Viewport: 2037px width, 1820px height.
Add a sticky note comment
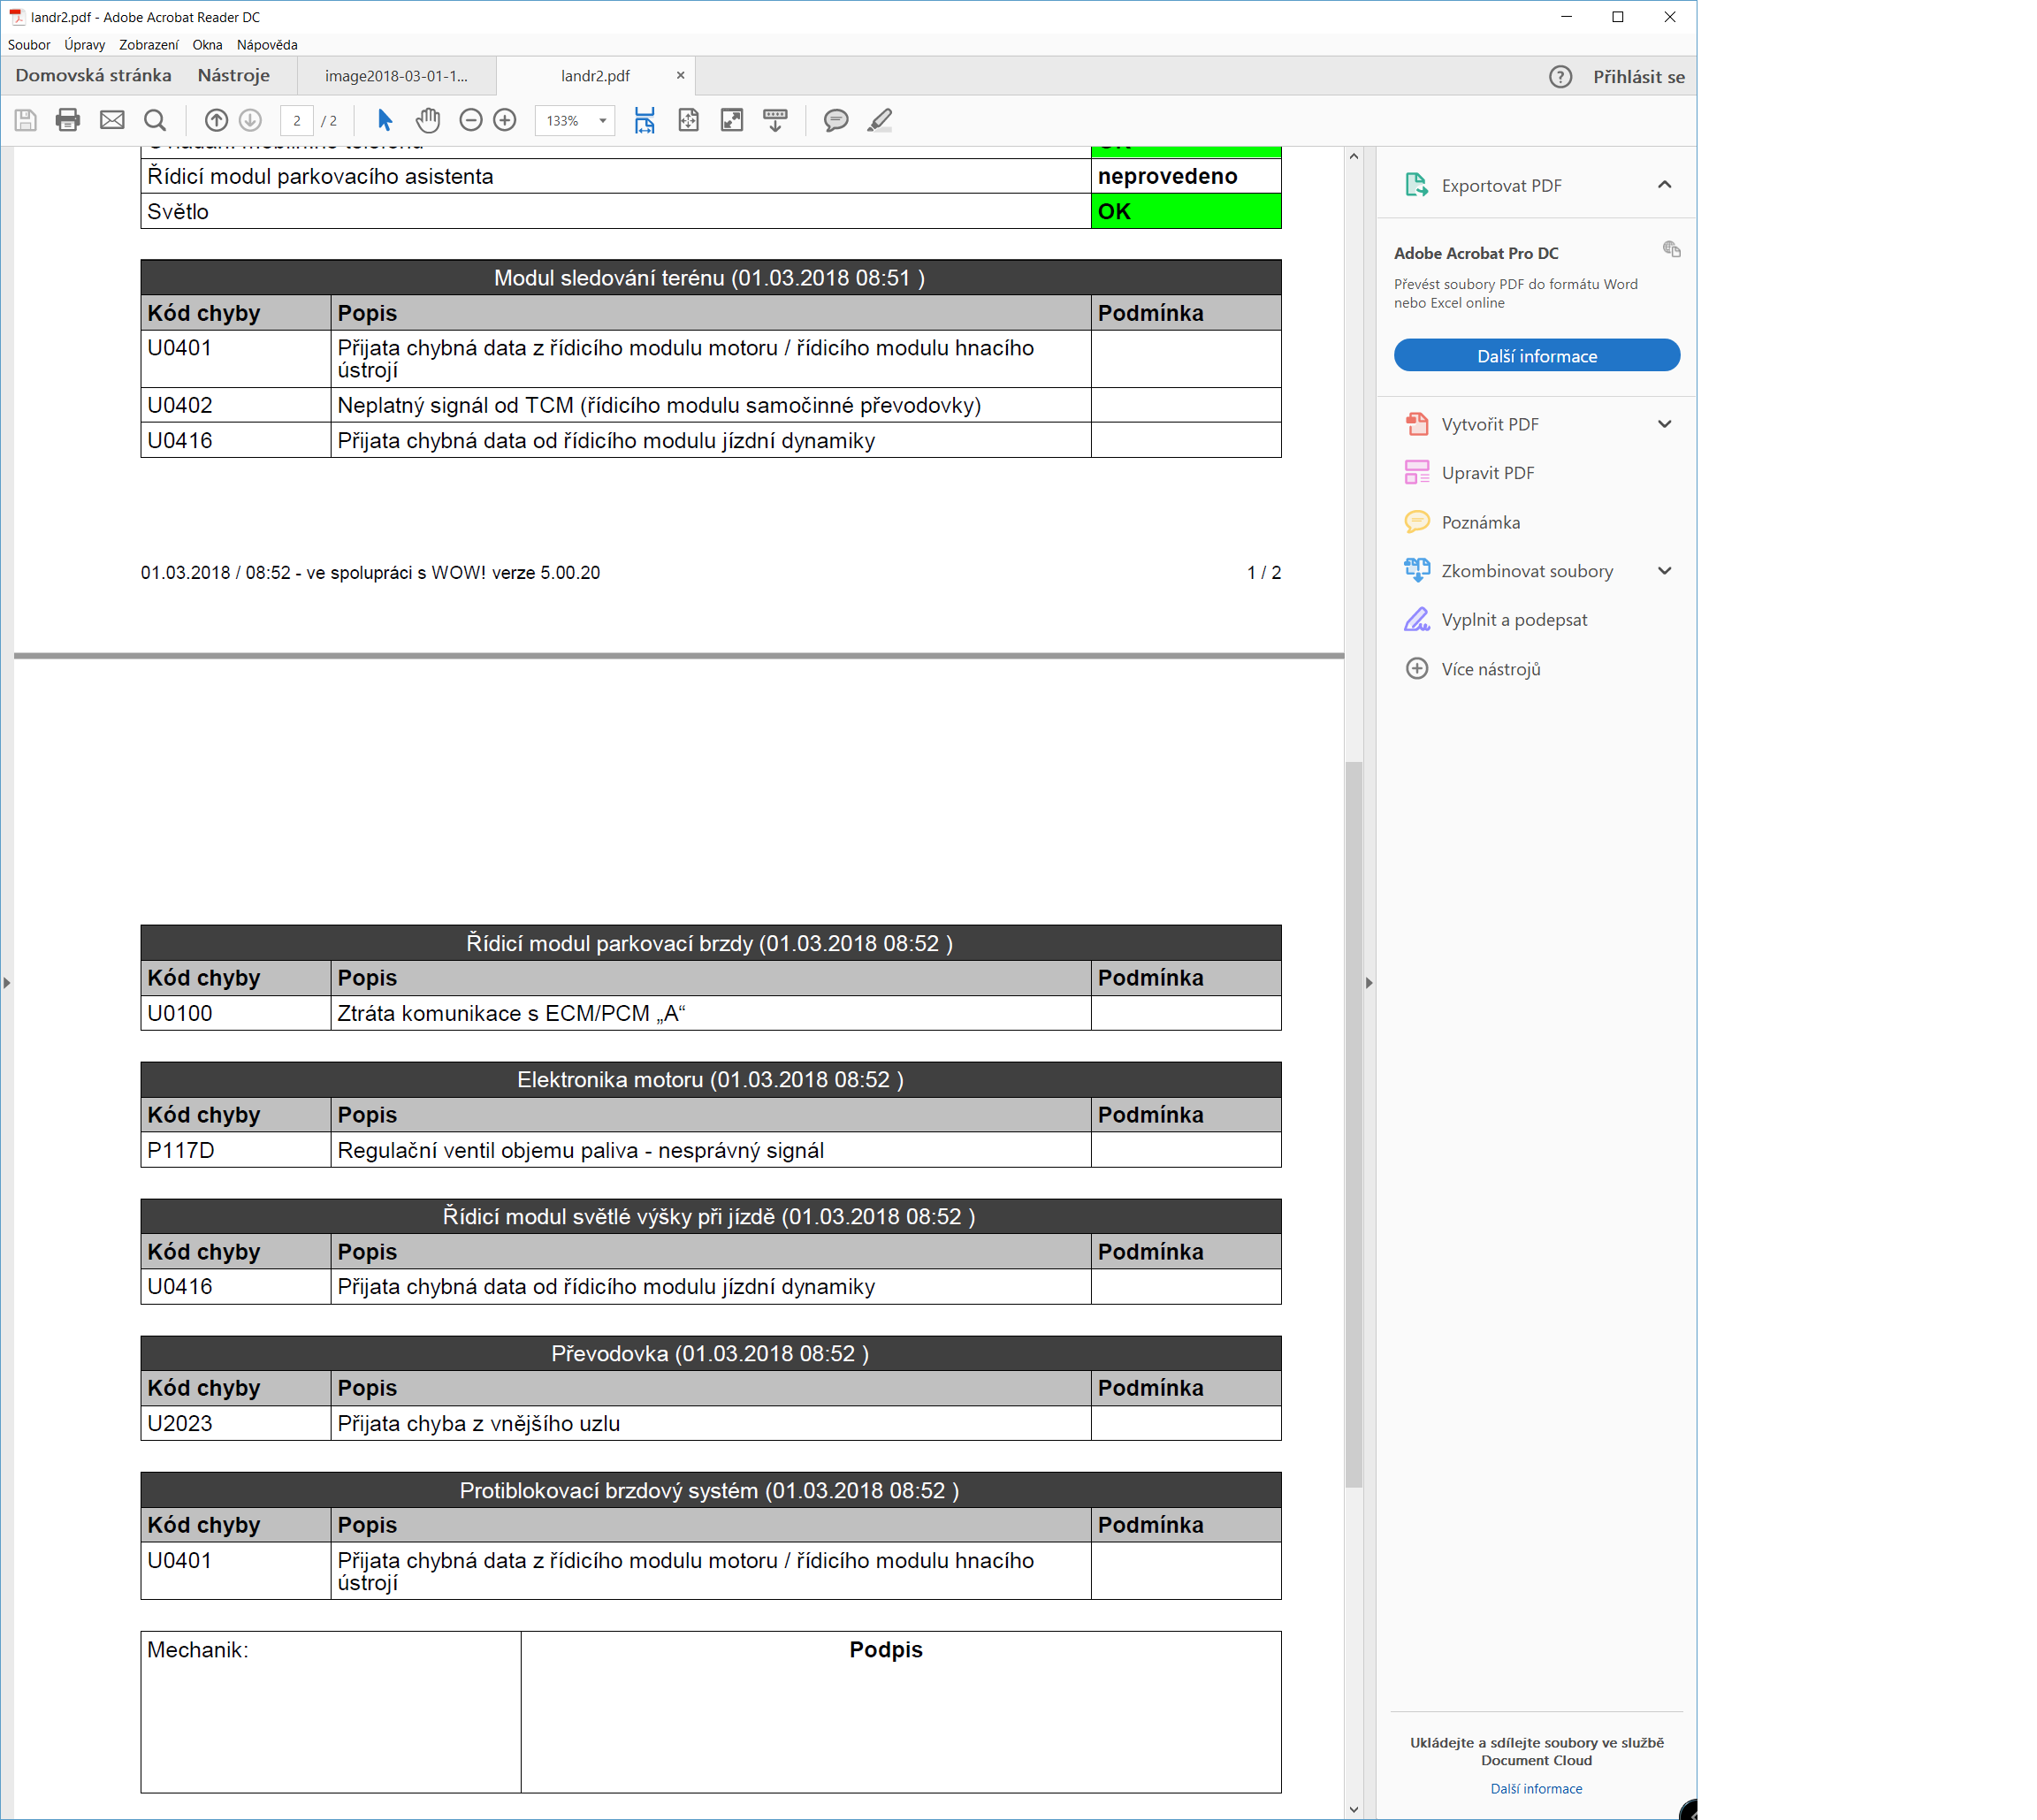pos(836,120)
